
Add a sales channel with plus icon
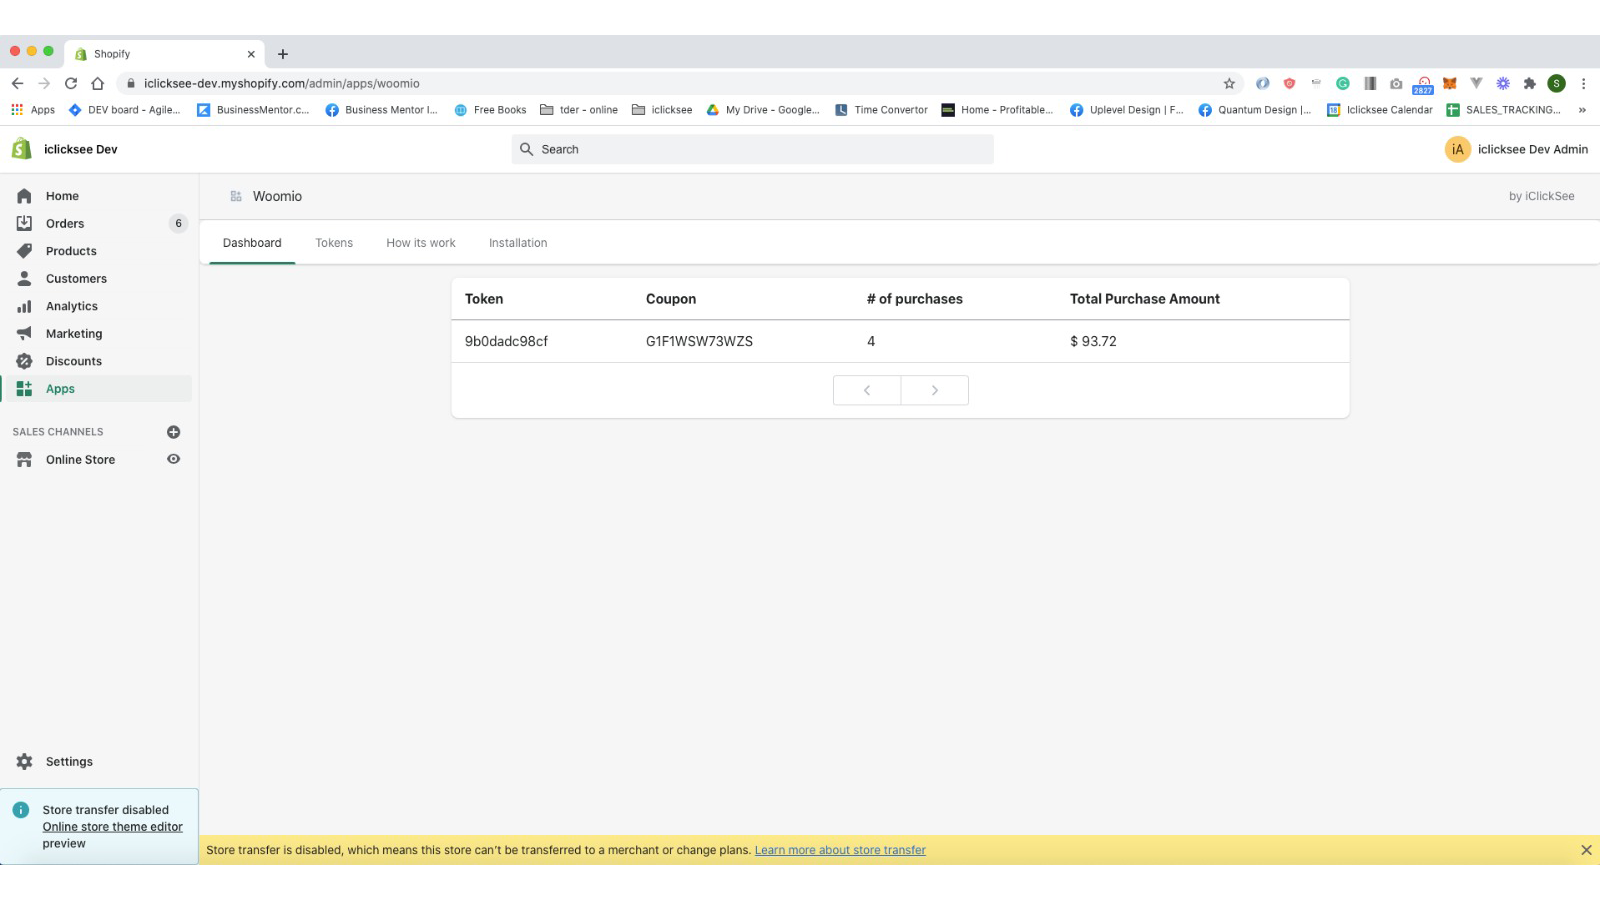[x=173, y=432]
